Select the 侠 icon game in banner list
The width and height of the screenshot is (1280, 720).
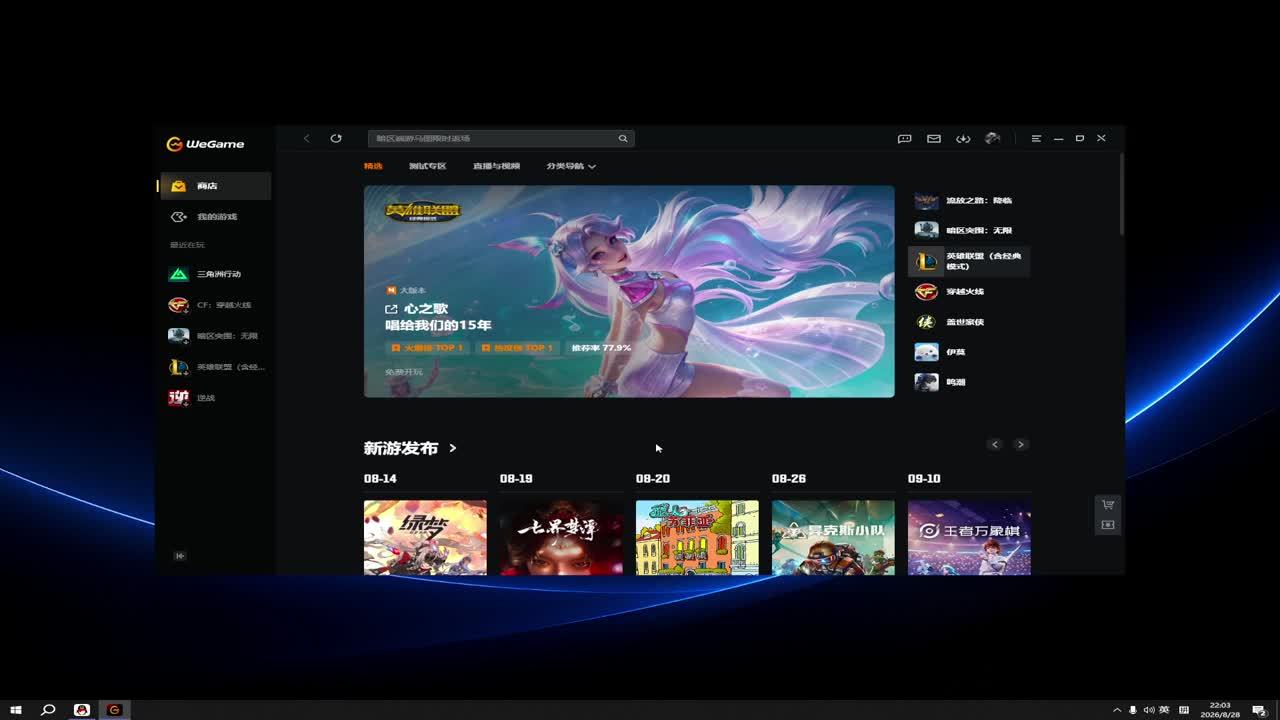968,322
